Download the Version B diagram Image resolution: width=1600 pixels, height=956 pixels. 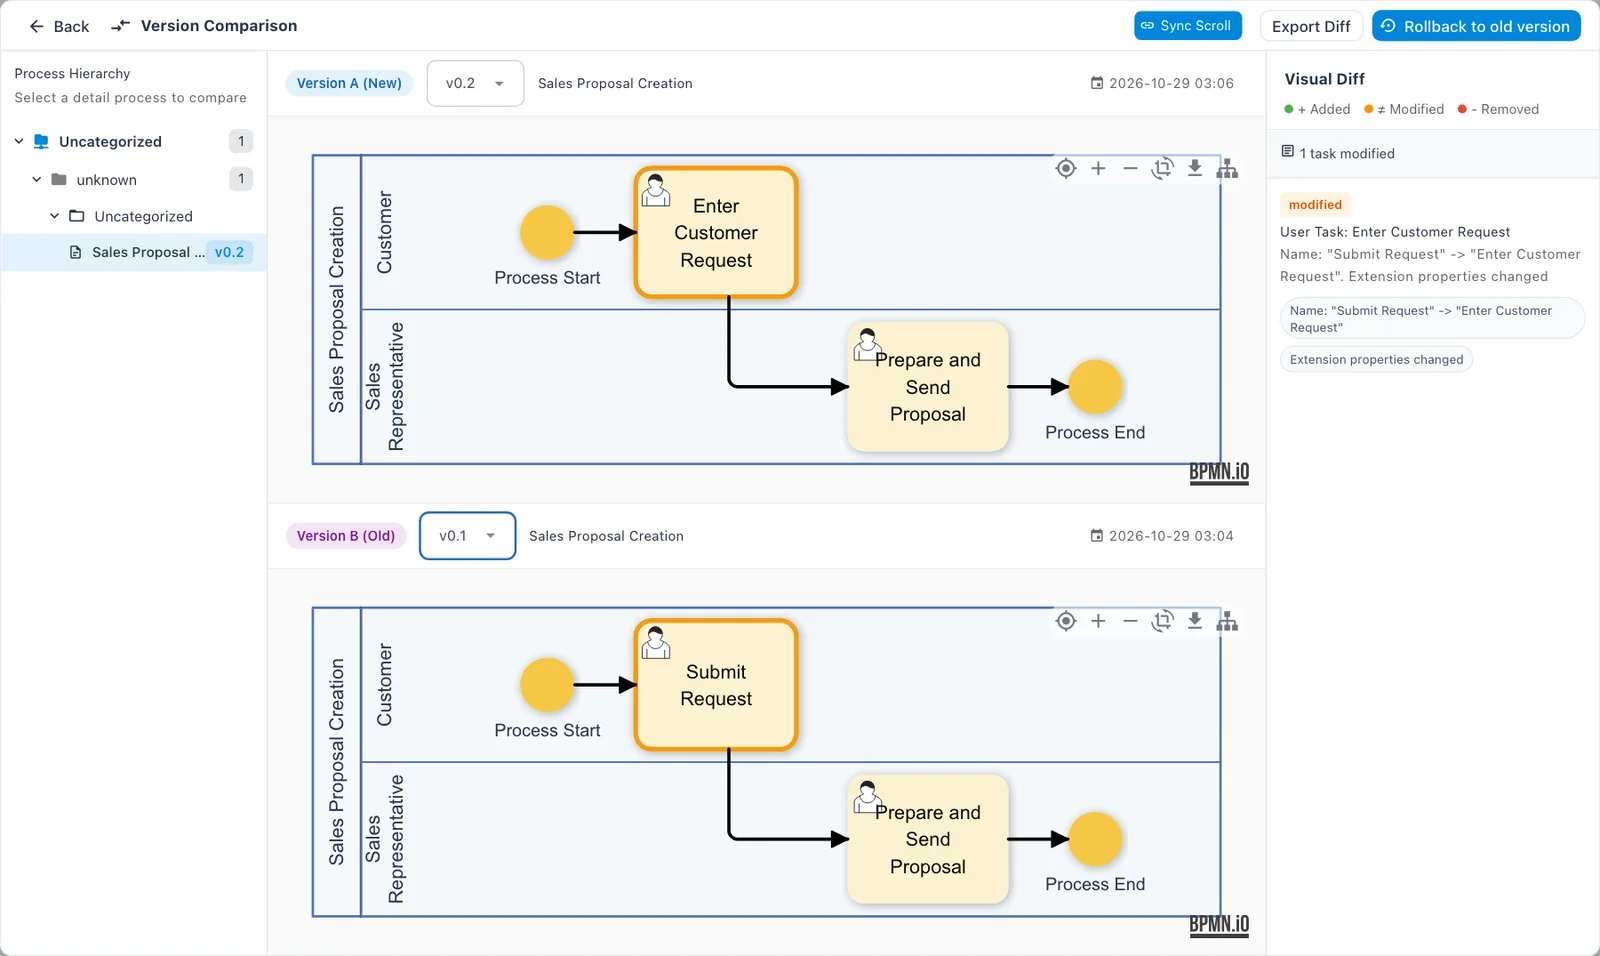[x=1195, y=621]
